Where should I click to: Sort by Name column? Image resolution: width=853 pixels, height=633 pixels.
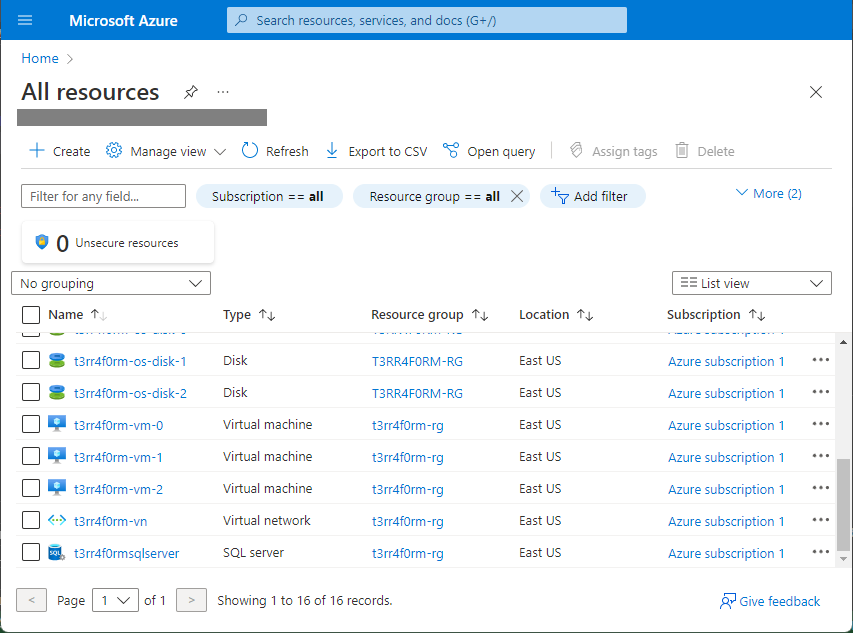pos(77,315)
